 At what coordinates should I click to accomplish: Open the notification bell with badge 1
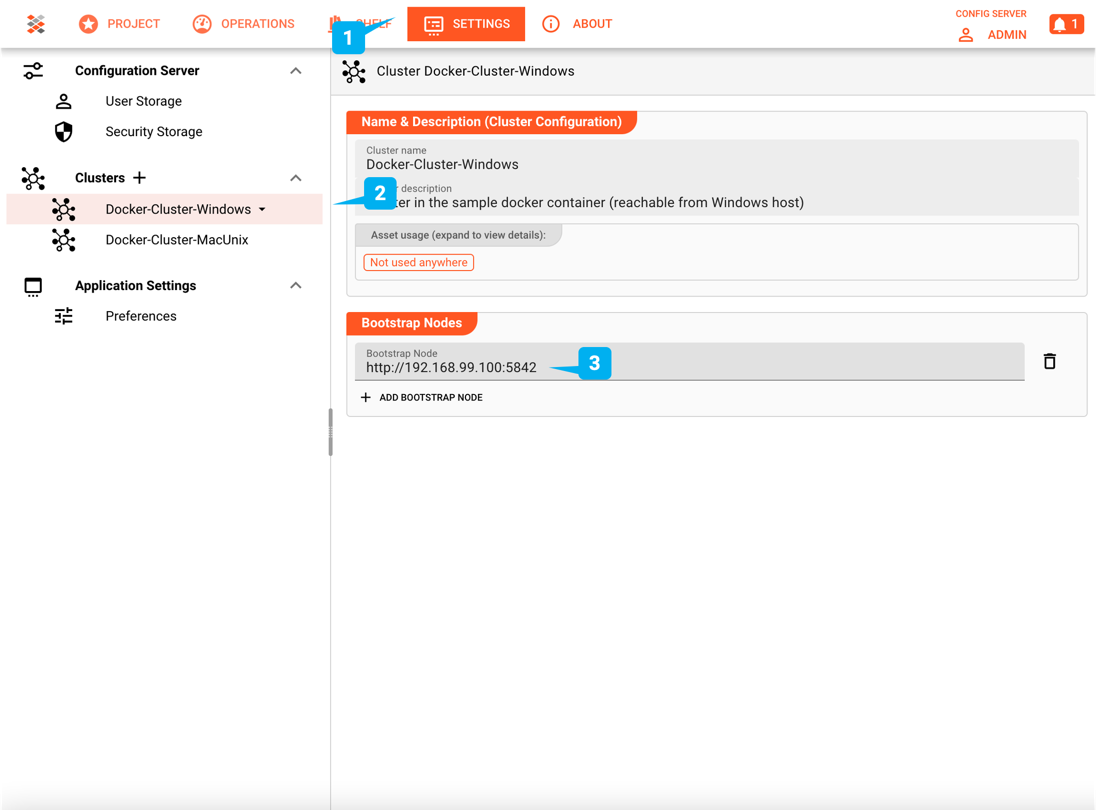pos(1066,23)
